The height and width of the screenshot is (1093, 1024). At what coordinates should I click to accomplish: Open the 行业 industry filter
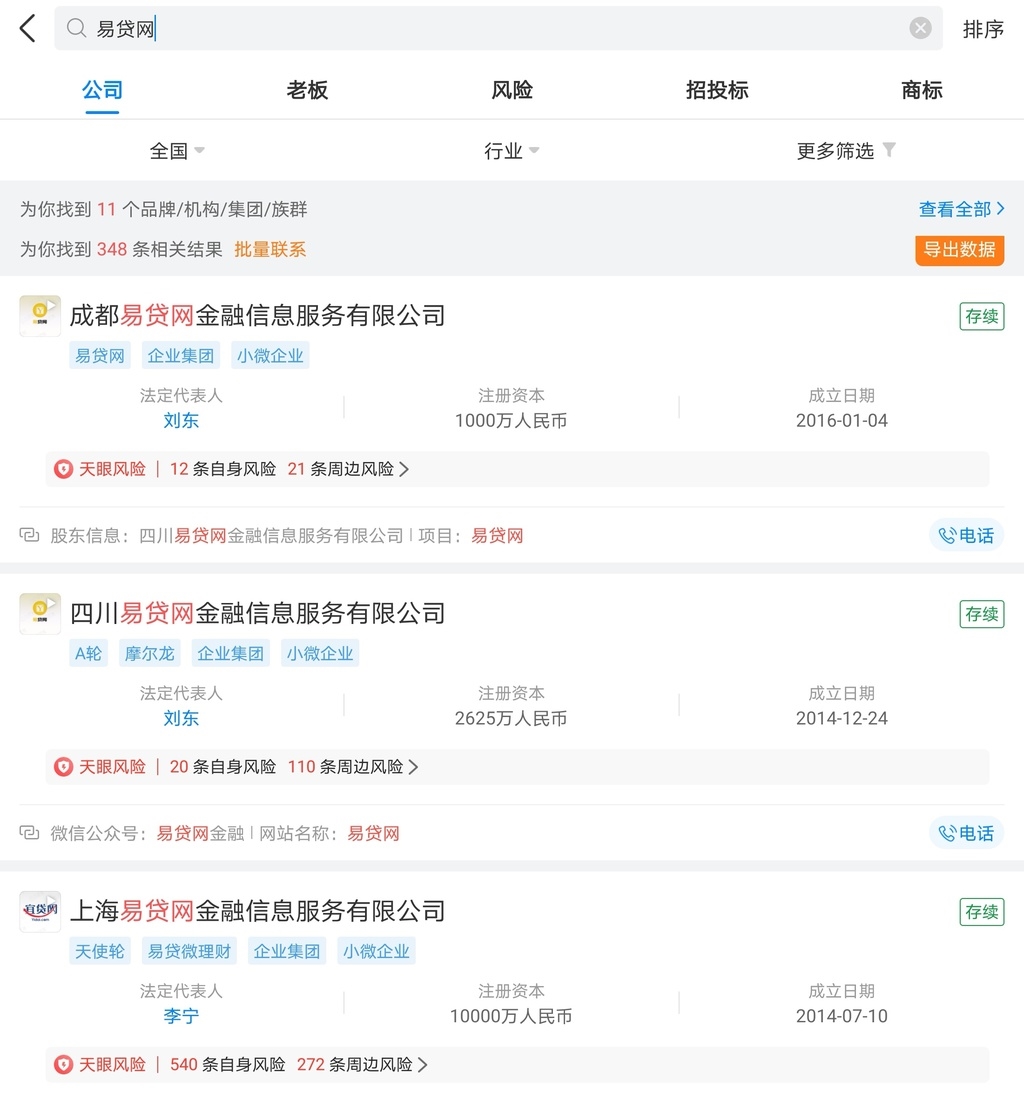pos(511,150)
